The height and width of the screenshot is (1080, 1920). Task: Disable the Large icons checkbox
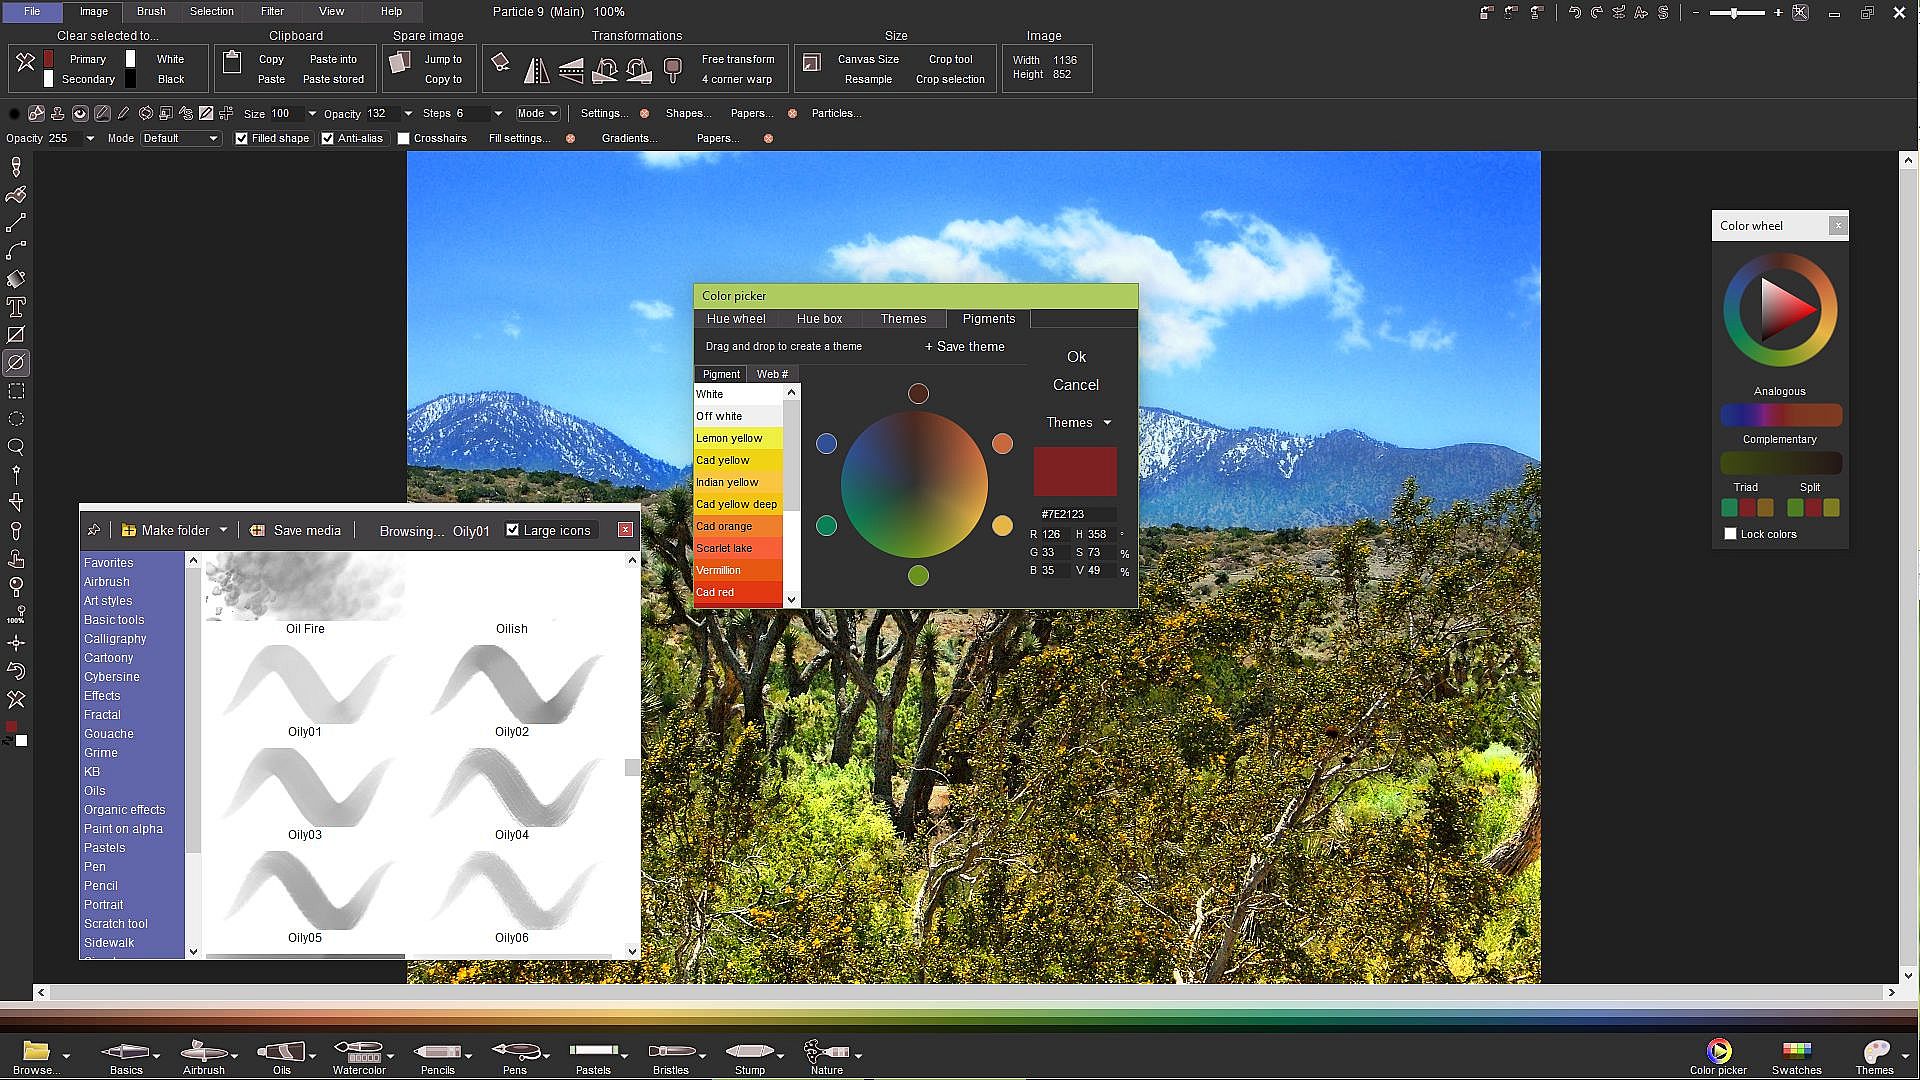coord(513,530)
